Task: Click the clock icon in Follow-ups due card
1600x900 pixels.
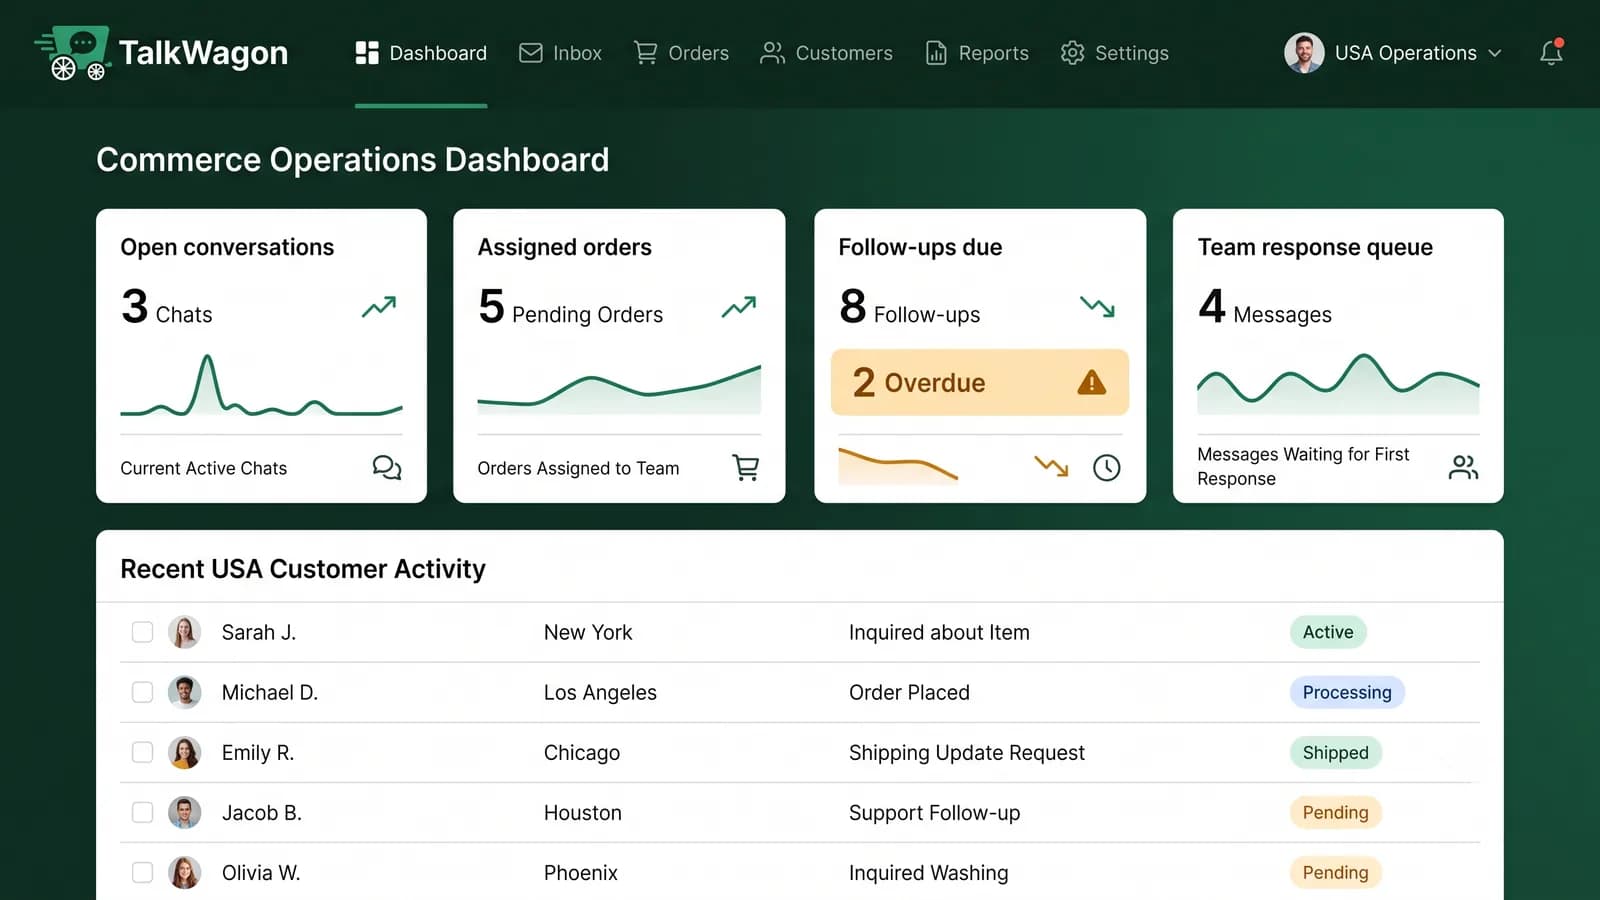Action: tap(1106, 467)
